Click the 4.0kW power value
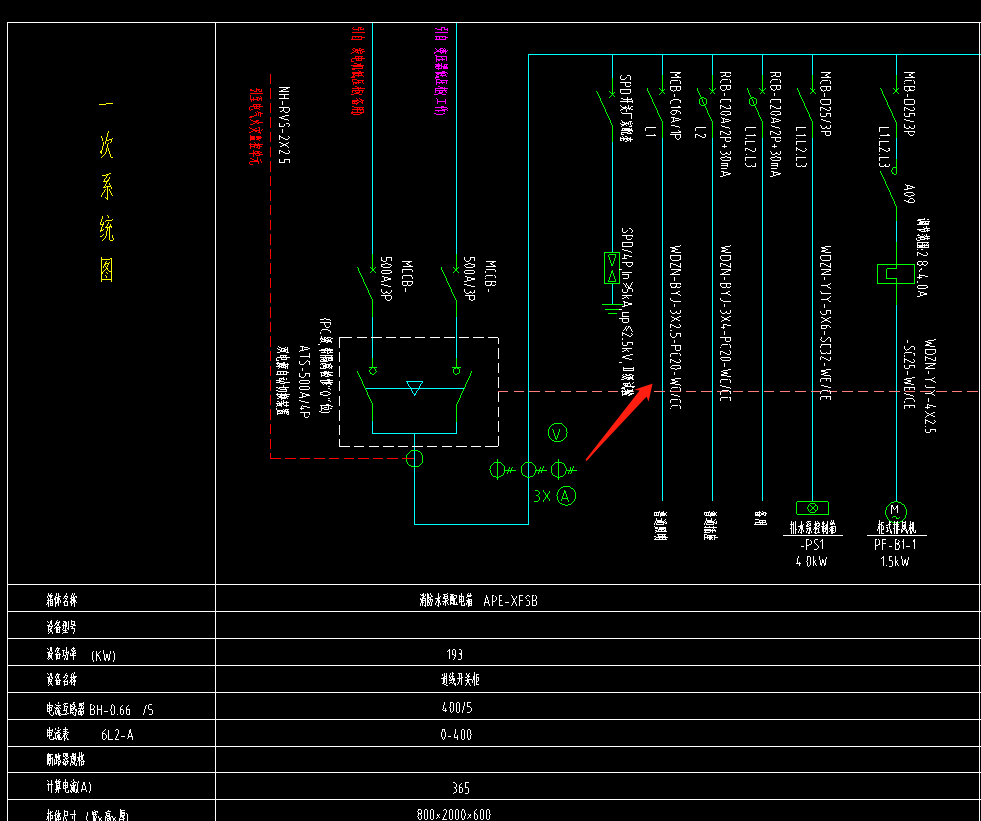The image size is (981, 821). tap(812, 561)
